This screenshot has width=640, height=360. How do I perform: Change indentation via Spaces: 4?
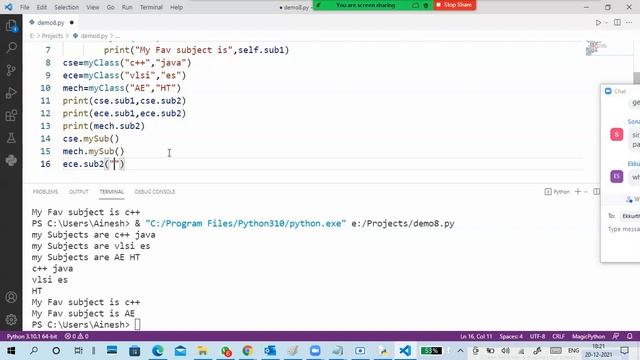pos(511,336)
